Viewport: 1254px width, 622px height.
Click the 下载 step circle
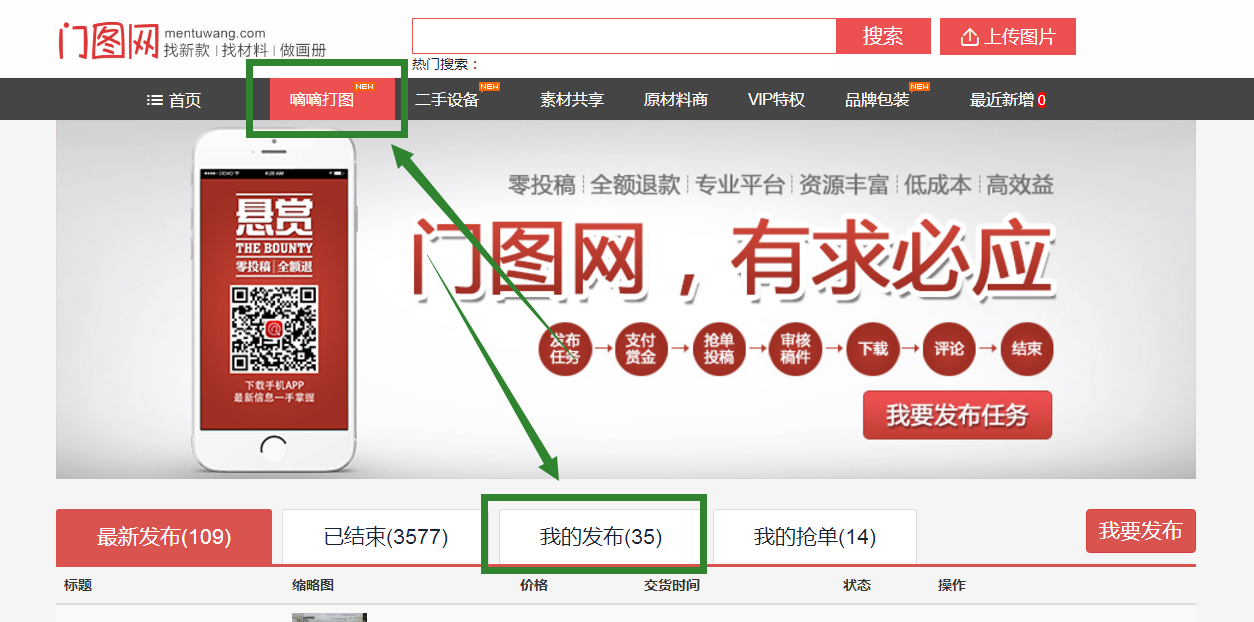click(x=872, y=349)
